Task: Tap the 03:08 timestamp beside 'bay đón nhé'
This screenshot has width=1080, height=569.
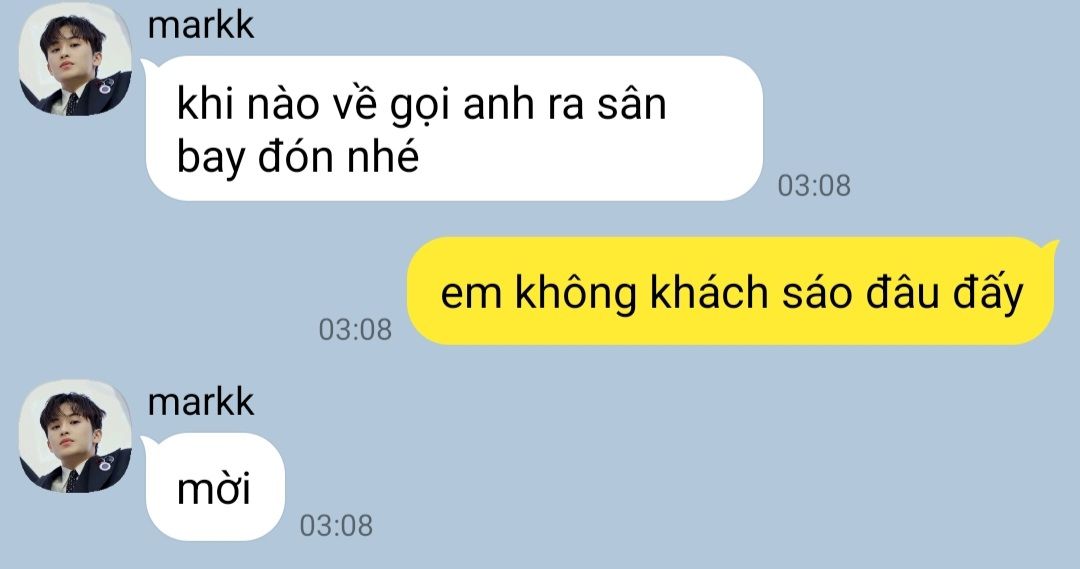Action: [x=813, y=186]
